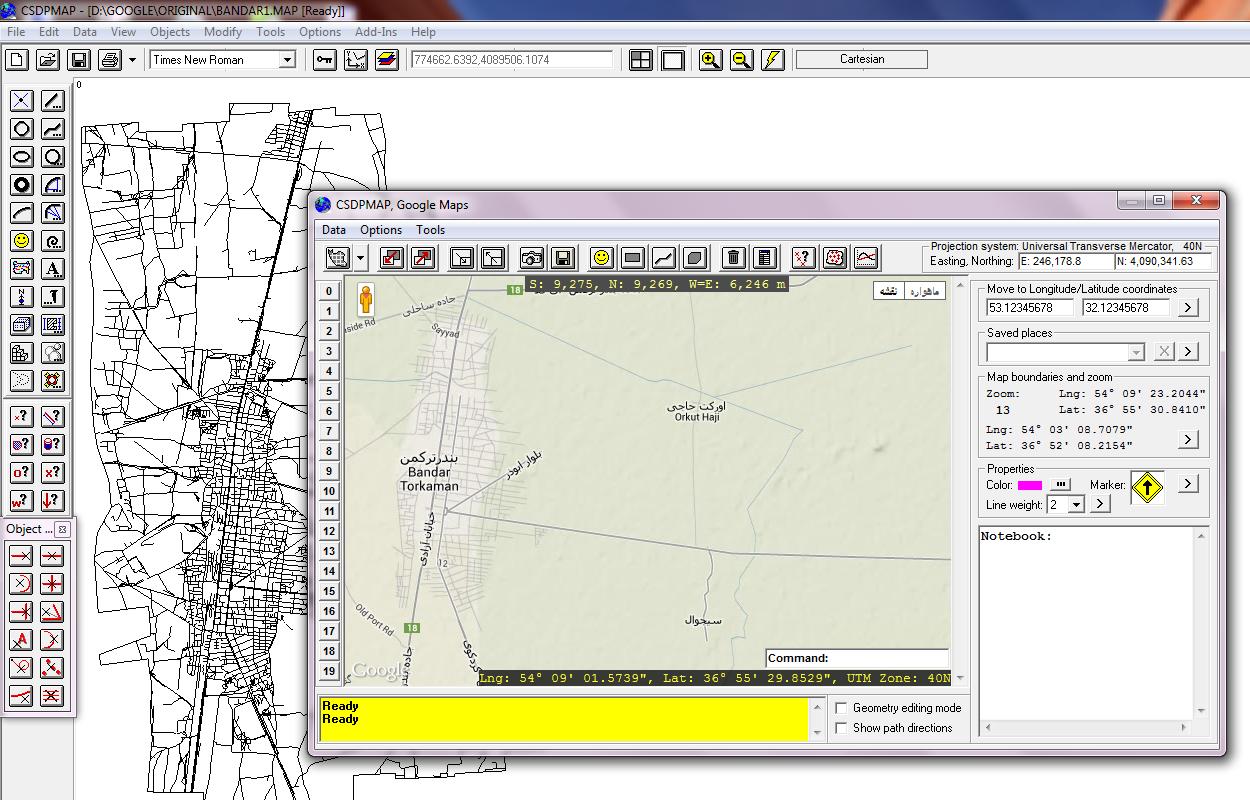The height and width of the screenshot is (800, 1250).
Task: Click the go arrow beside longitude/latitude fields
Action: tap(1188, 308)
